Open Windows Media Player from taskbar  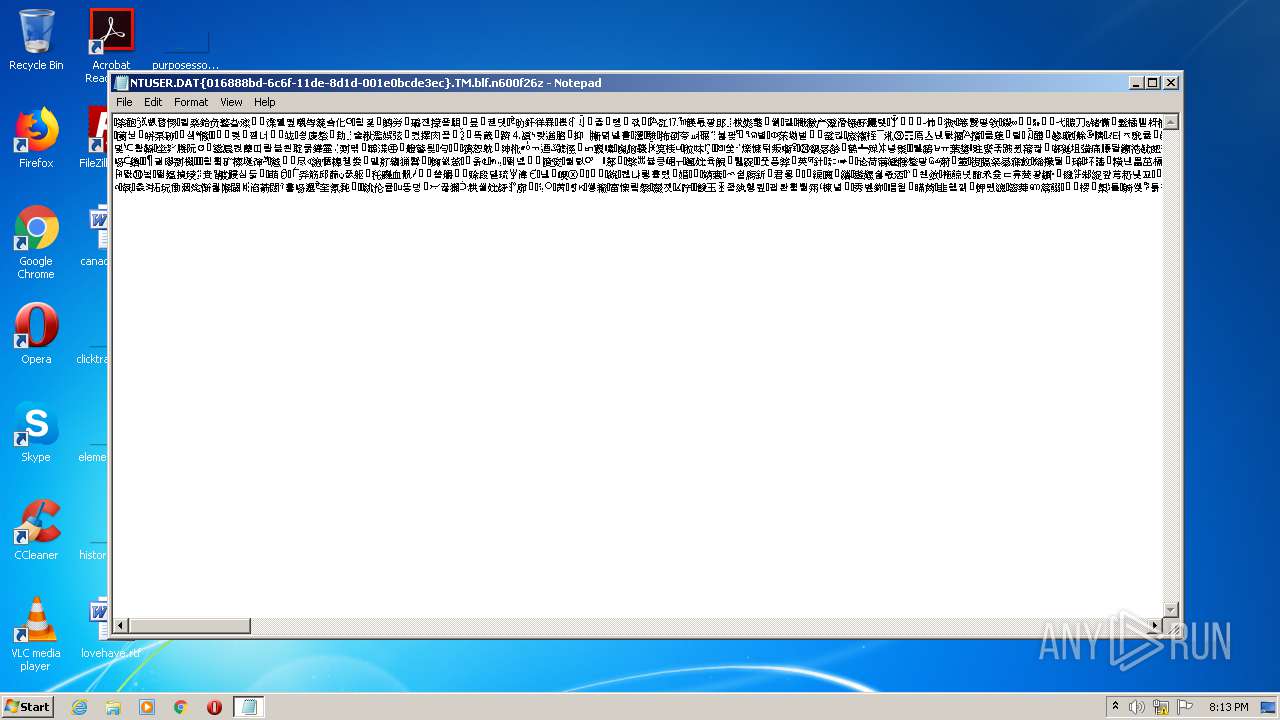click(x=147, y=707)
